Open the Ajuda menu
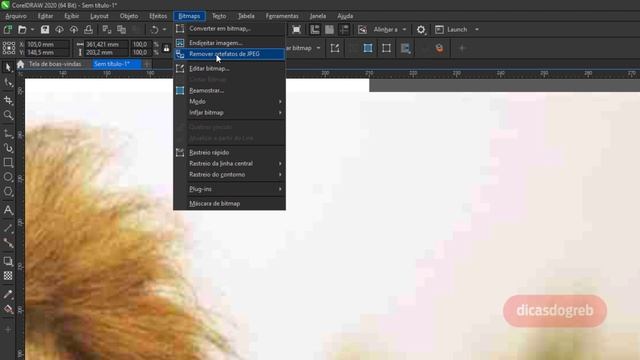Viewport: 640px width, 360px height. pos(345,16)
